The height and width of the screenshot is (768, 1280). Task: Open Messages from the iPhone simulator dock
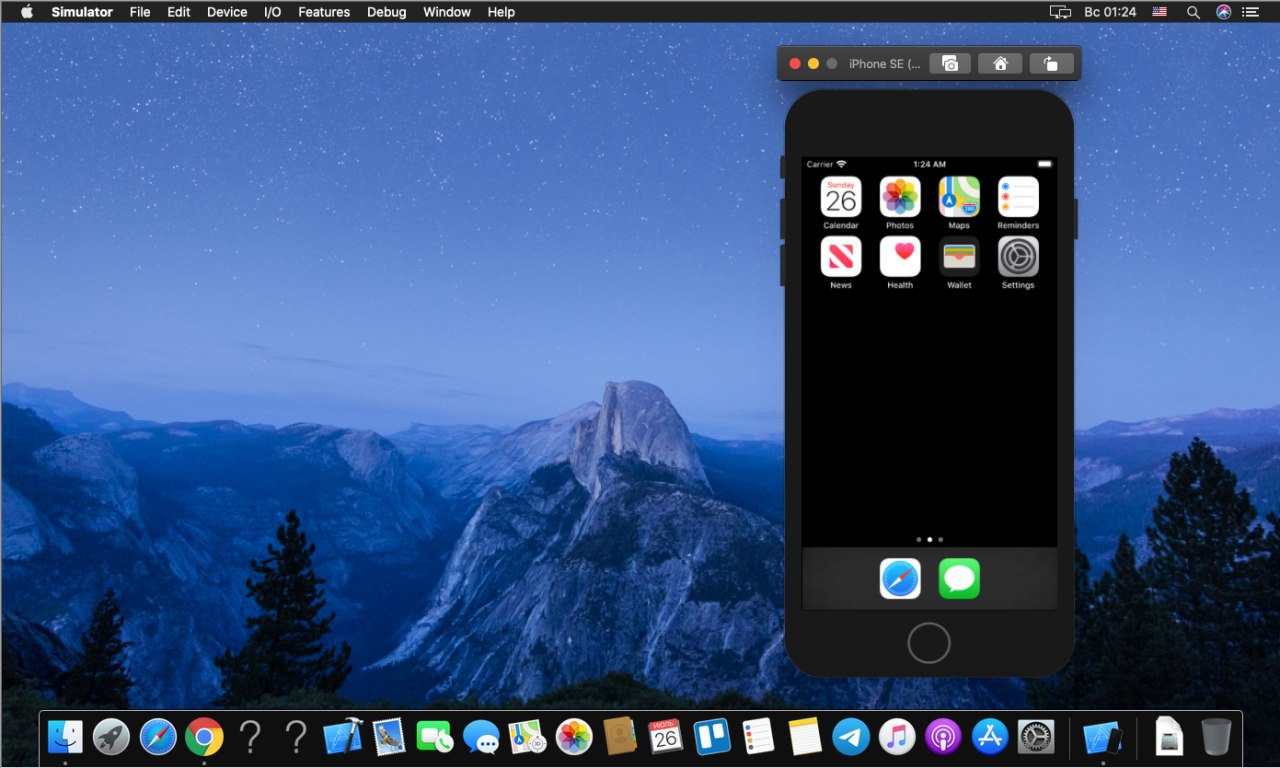[958, 579]
